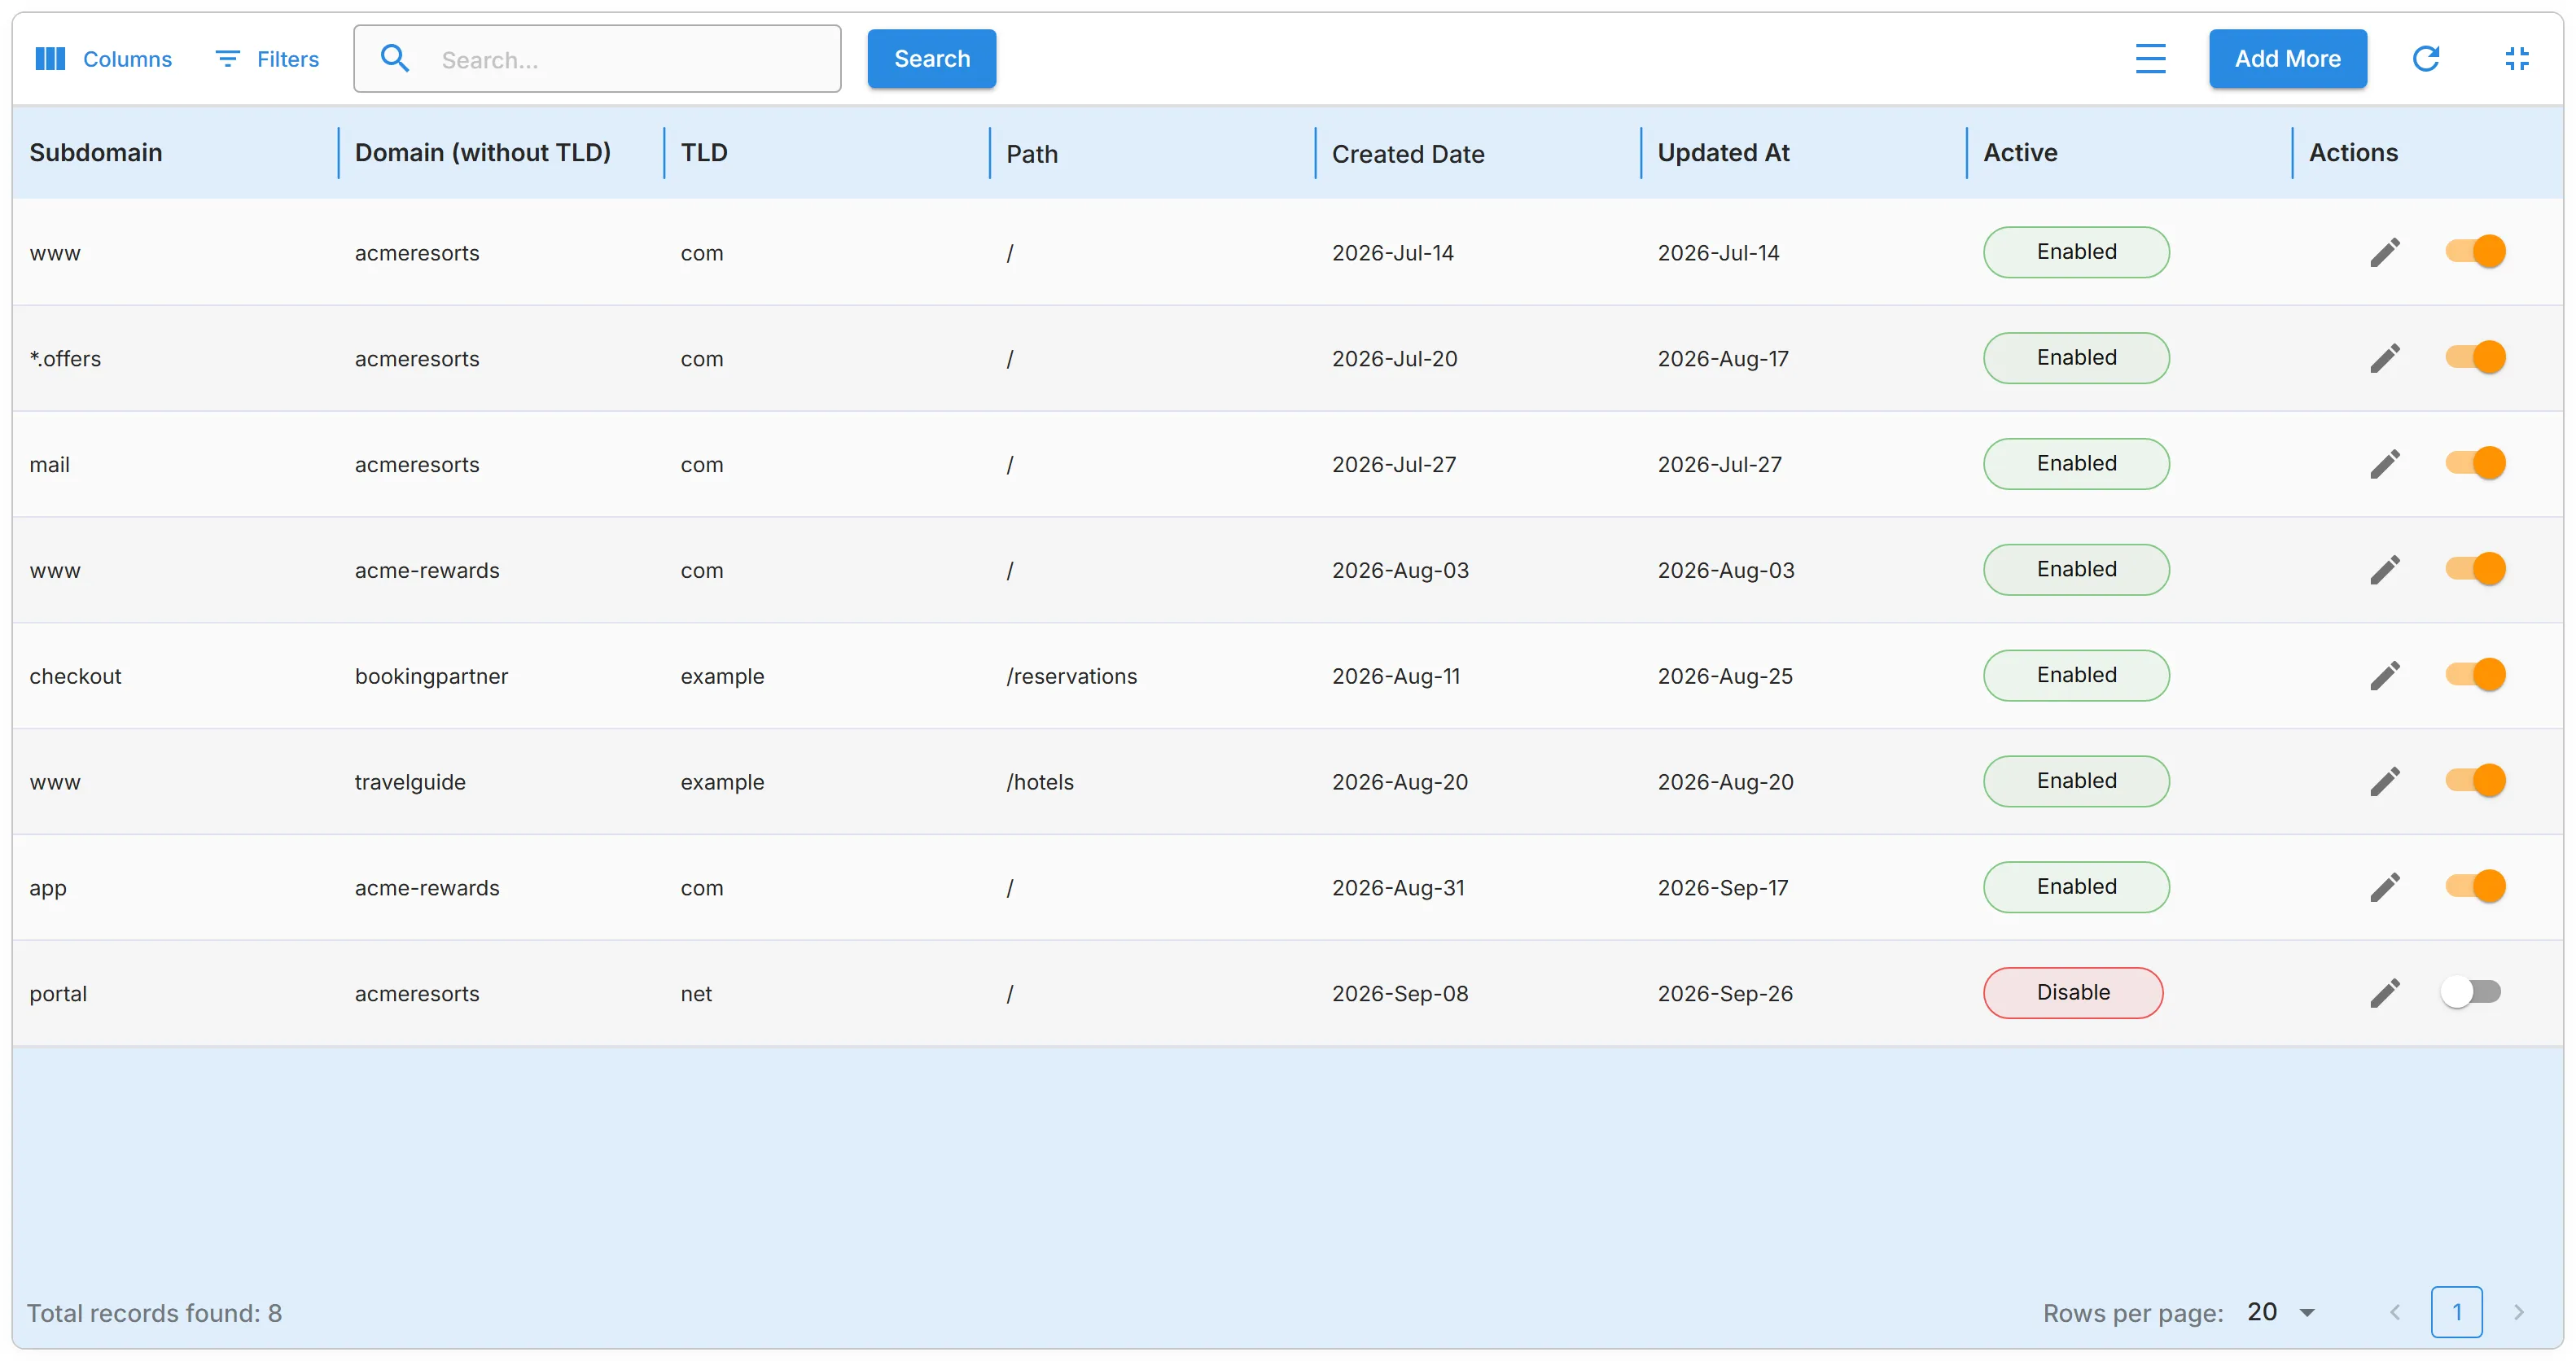The image size is (2576, 1361).
Task: Go to next page arrow
Action: (2518, 1312)
